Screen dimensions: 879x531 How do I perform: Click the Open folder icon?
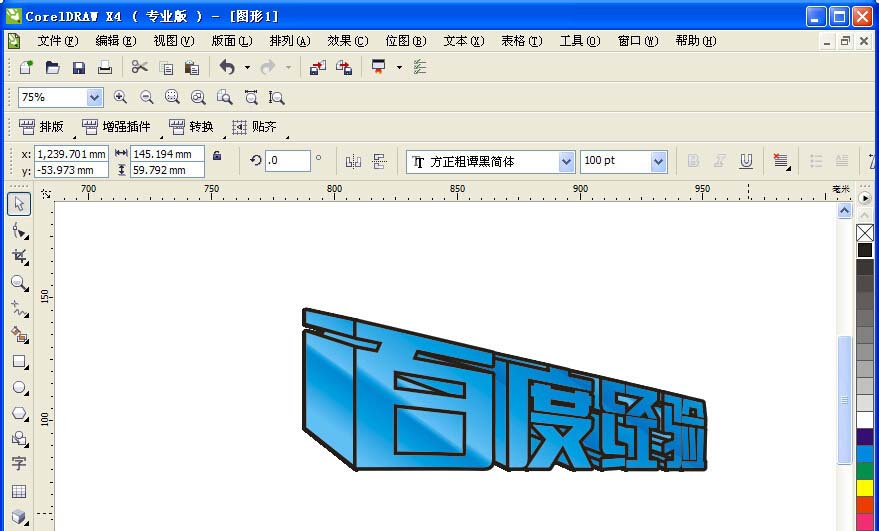(x=52, y=68)
